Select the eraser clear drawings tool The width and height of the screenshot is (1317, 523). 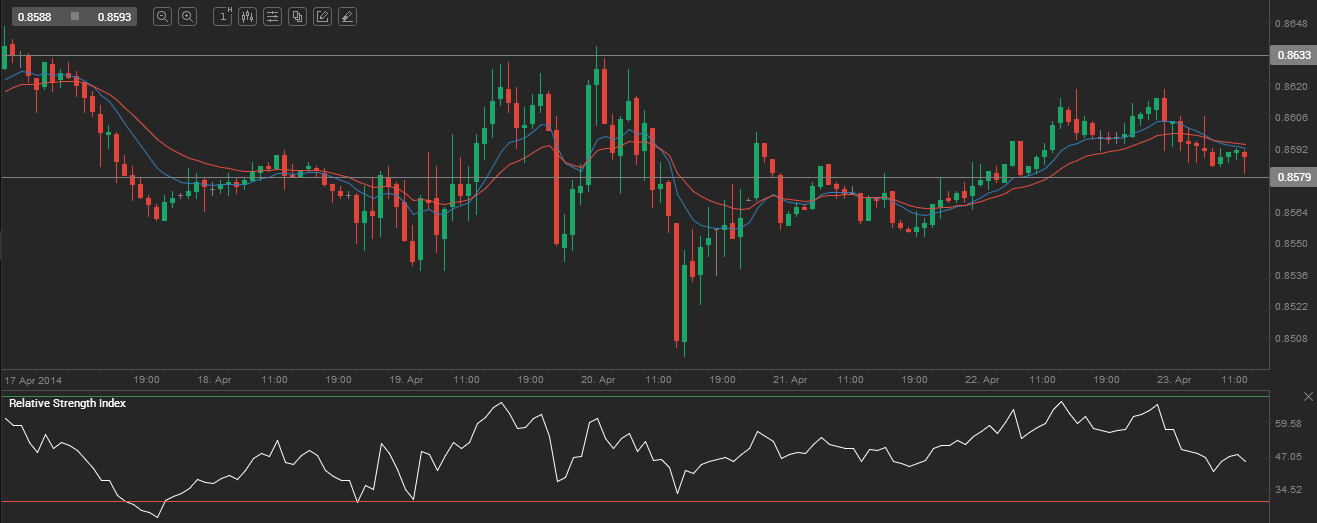[x=347, y=17]
